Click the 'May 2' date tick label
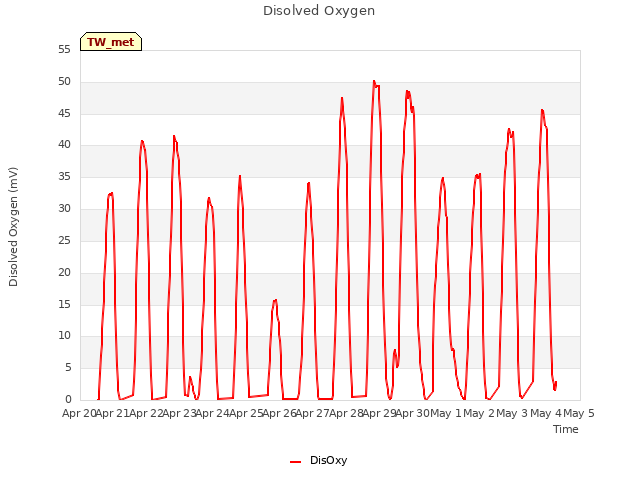The height and width of the screenshot is (480, 640). [479, 413]
